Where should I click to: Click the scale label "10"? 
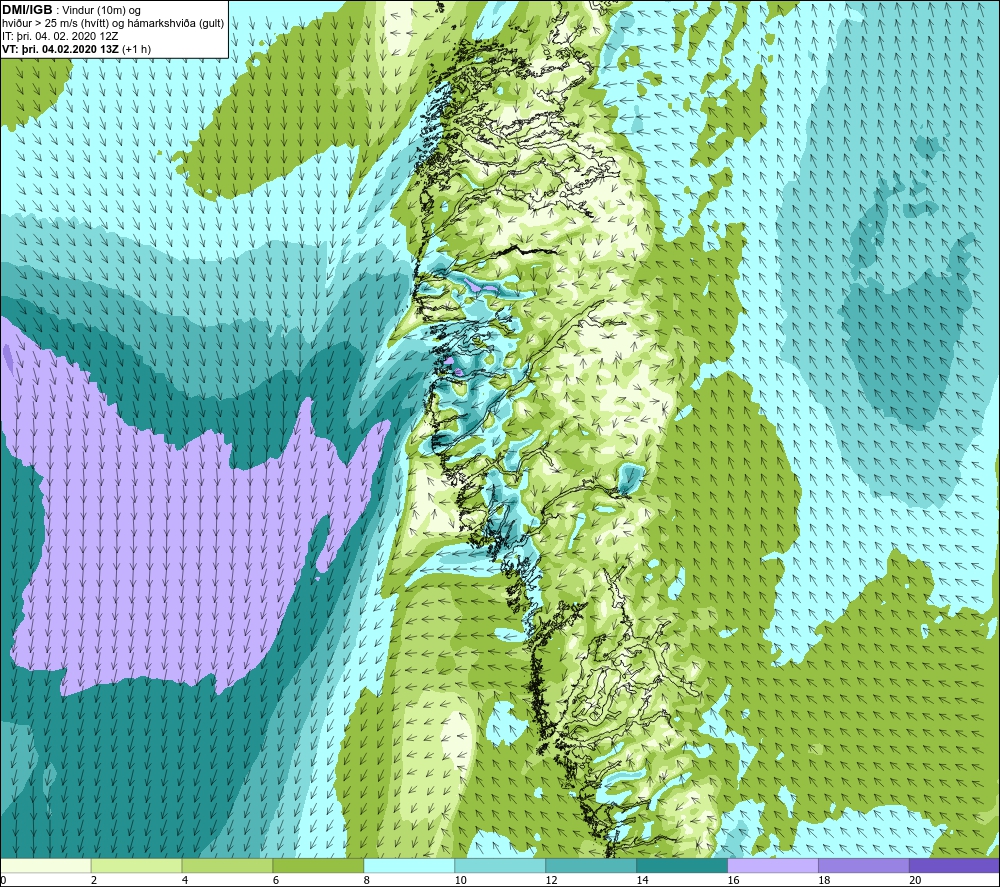pyautogui.click(x=460, y=880)
